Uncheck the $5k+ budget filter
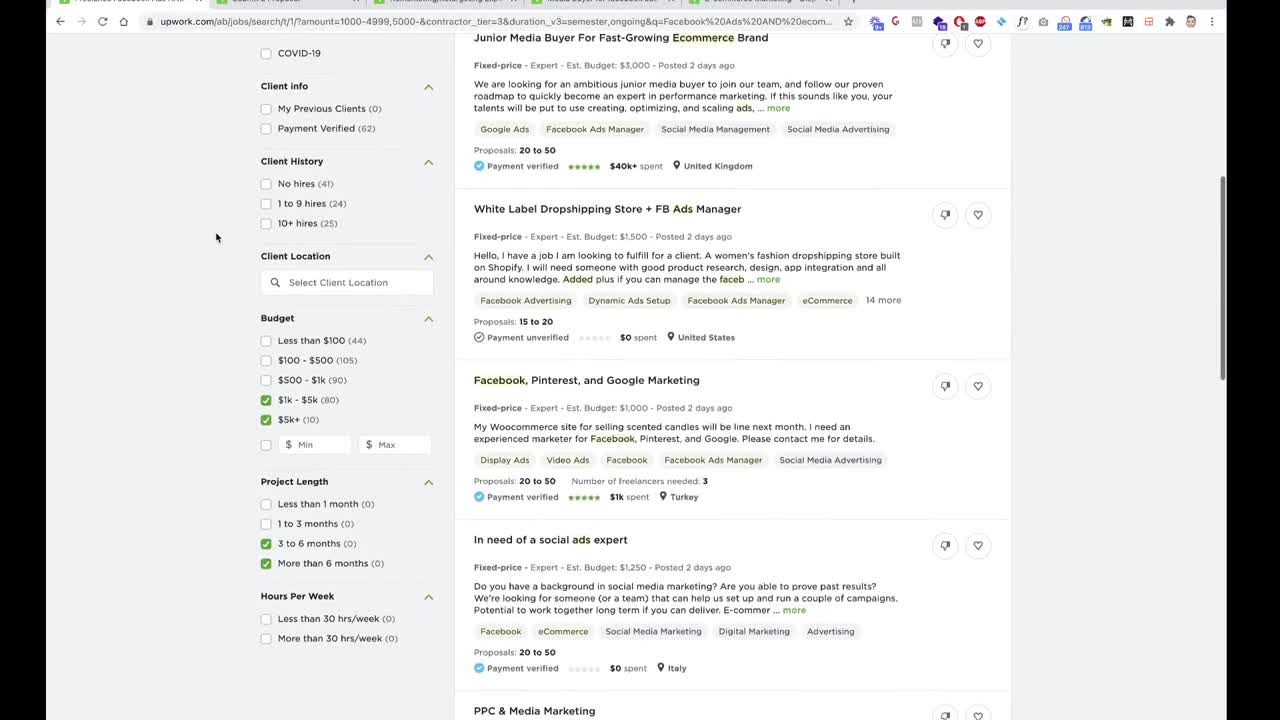1280x720 pixels. coord(266,420)
